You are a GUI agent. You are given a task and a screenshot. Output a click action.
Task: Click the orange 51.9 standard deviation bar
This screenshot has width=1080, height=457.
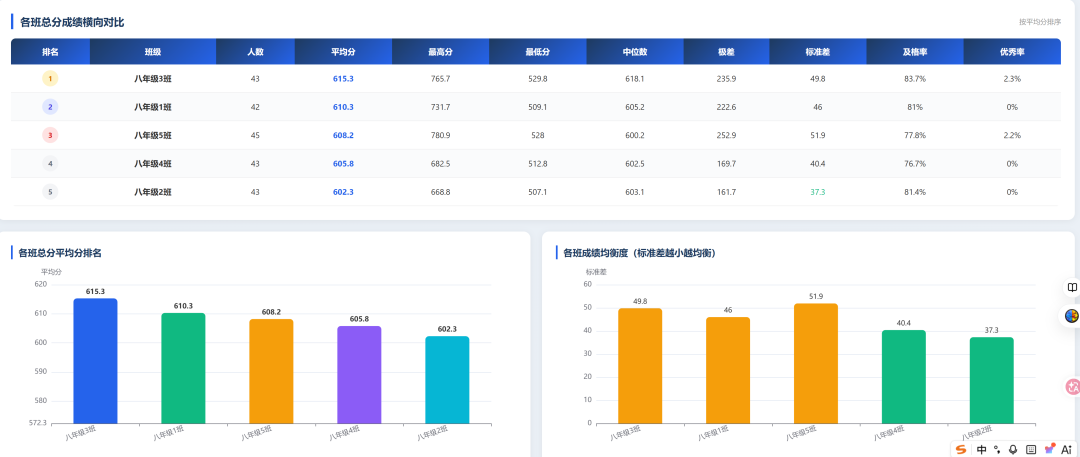pyautogui.click(x=816, y=363)
